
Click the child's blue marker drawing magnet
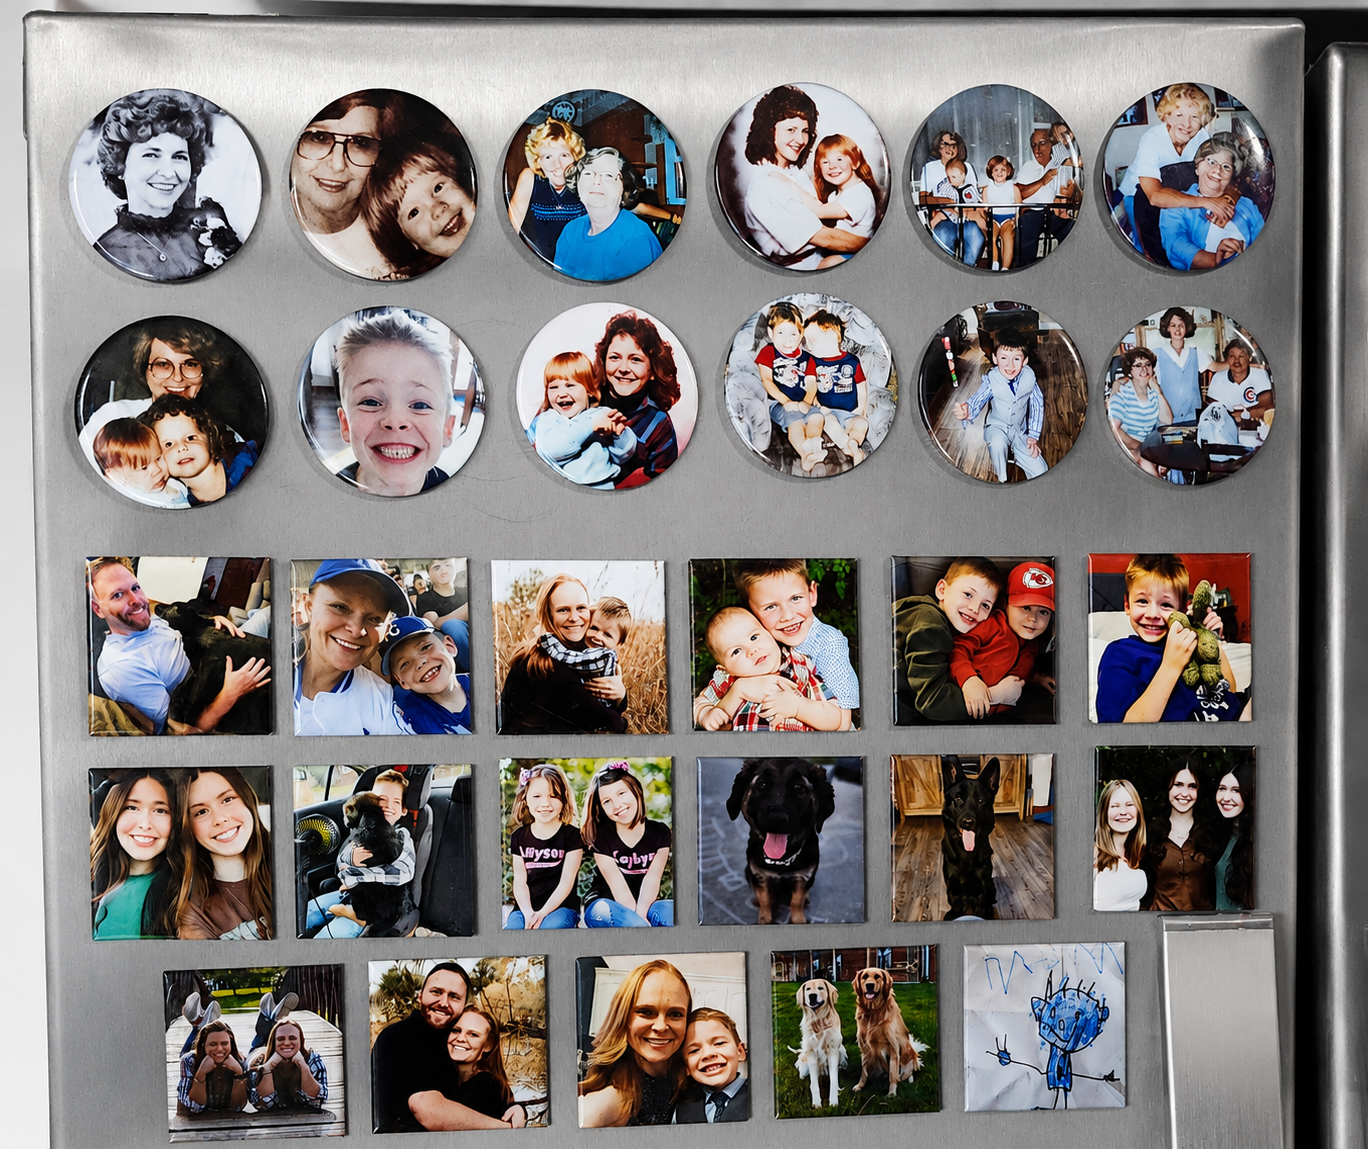pyautogui.click(x=1045, y=1026)
